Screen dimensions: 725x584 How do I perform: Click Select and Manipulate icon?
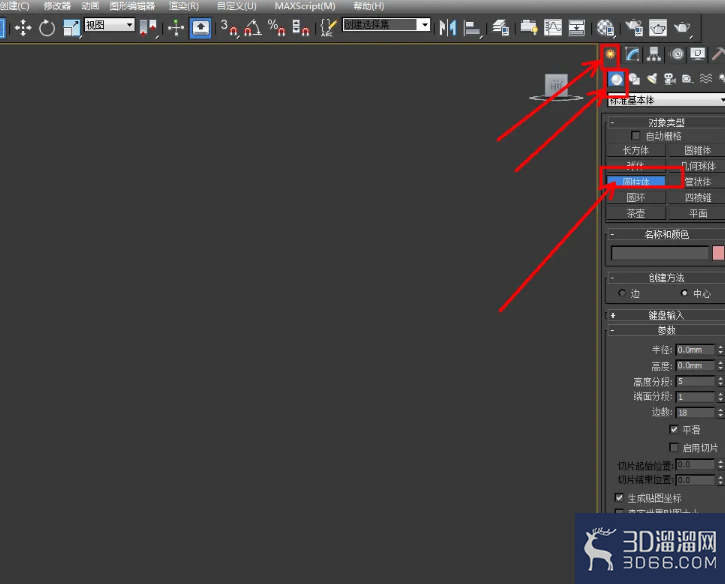[176, 28]
